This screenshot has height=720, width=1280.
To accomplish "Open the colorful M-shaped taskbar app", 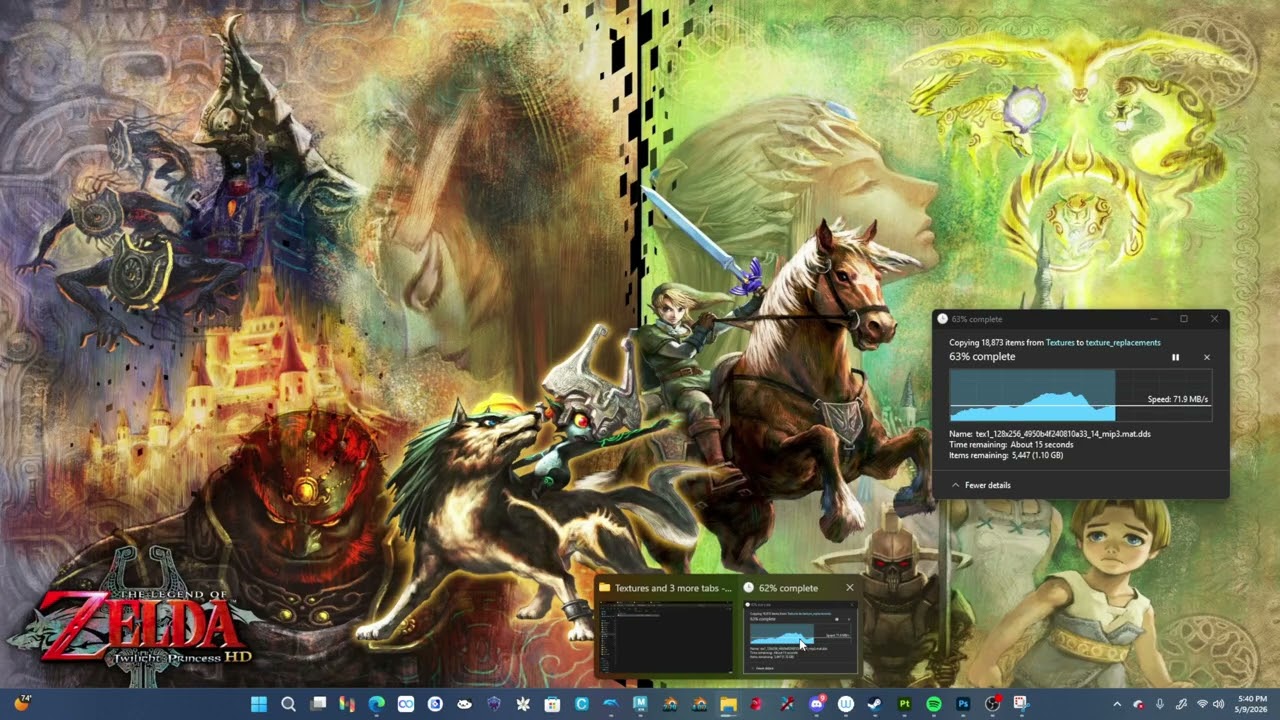I will coord(346,704).
